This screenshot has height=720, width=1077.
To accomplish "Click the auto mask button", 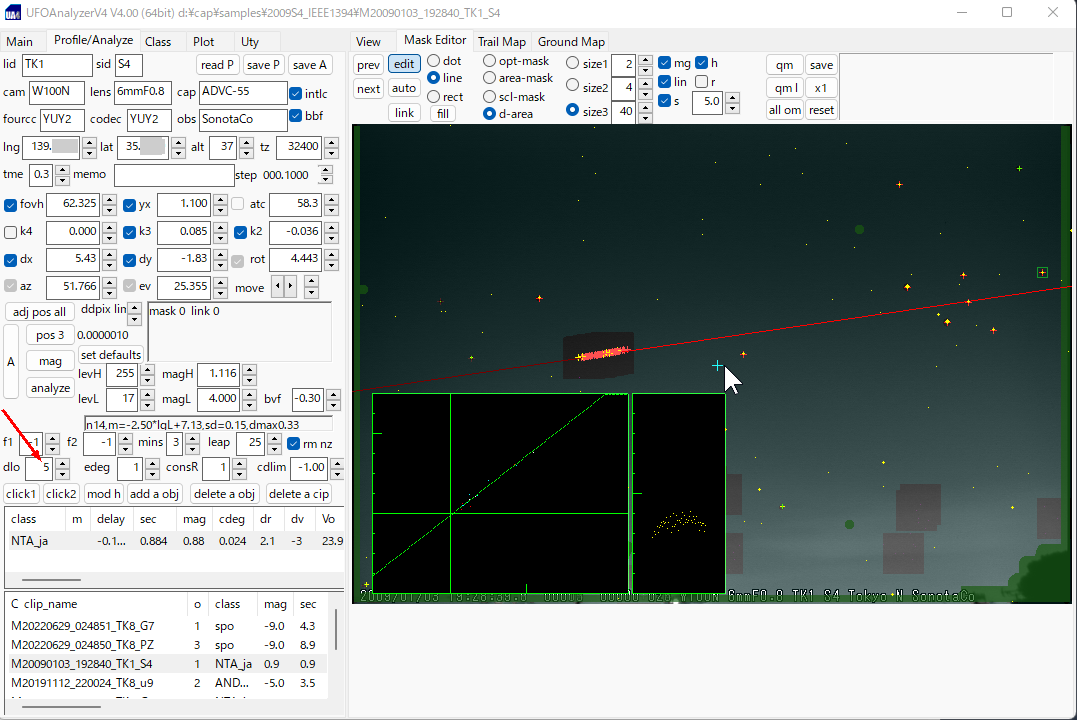I will pos(404,88).
